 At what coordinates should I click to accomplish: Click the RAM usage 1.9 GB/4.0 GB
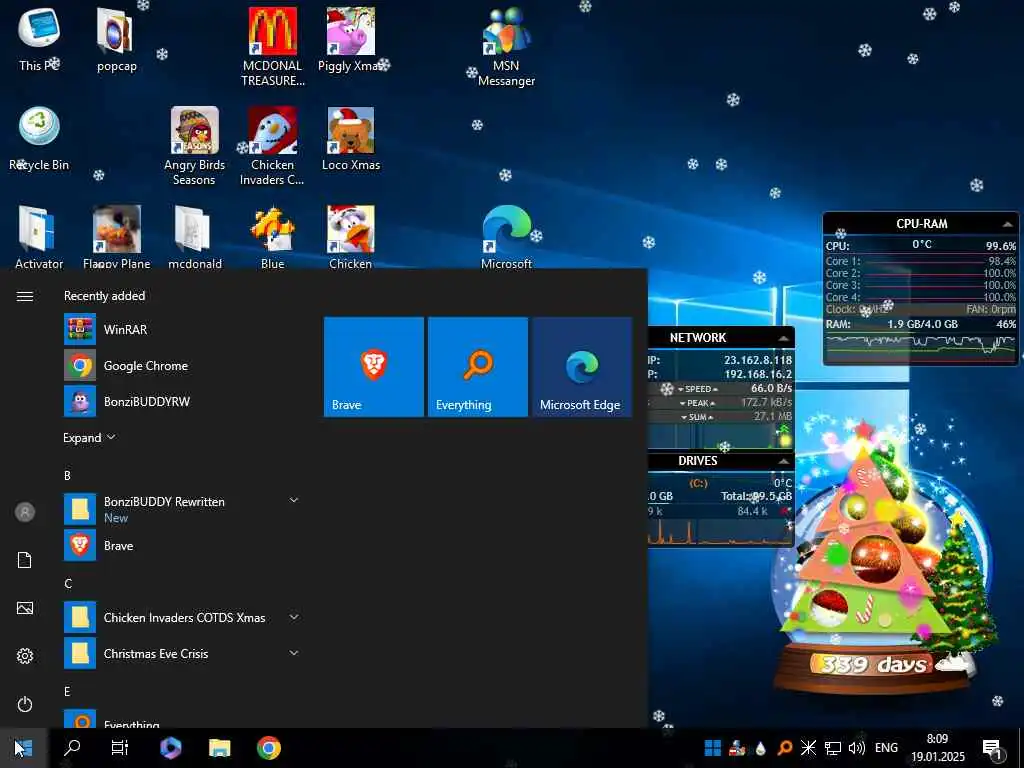(x=922, y=324)
